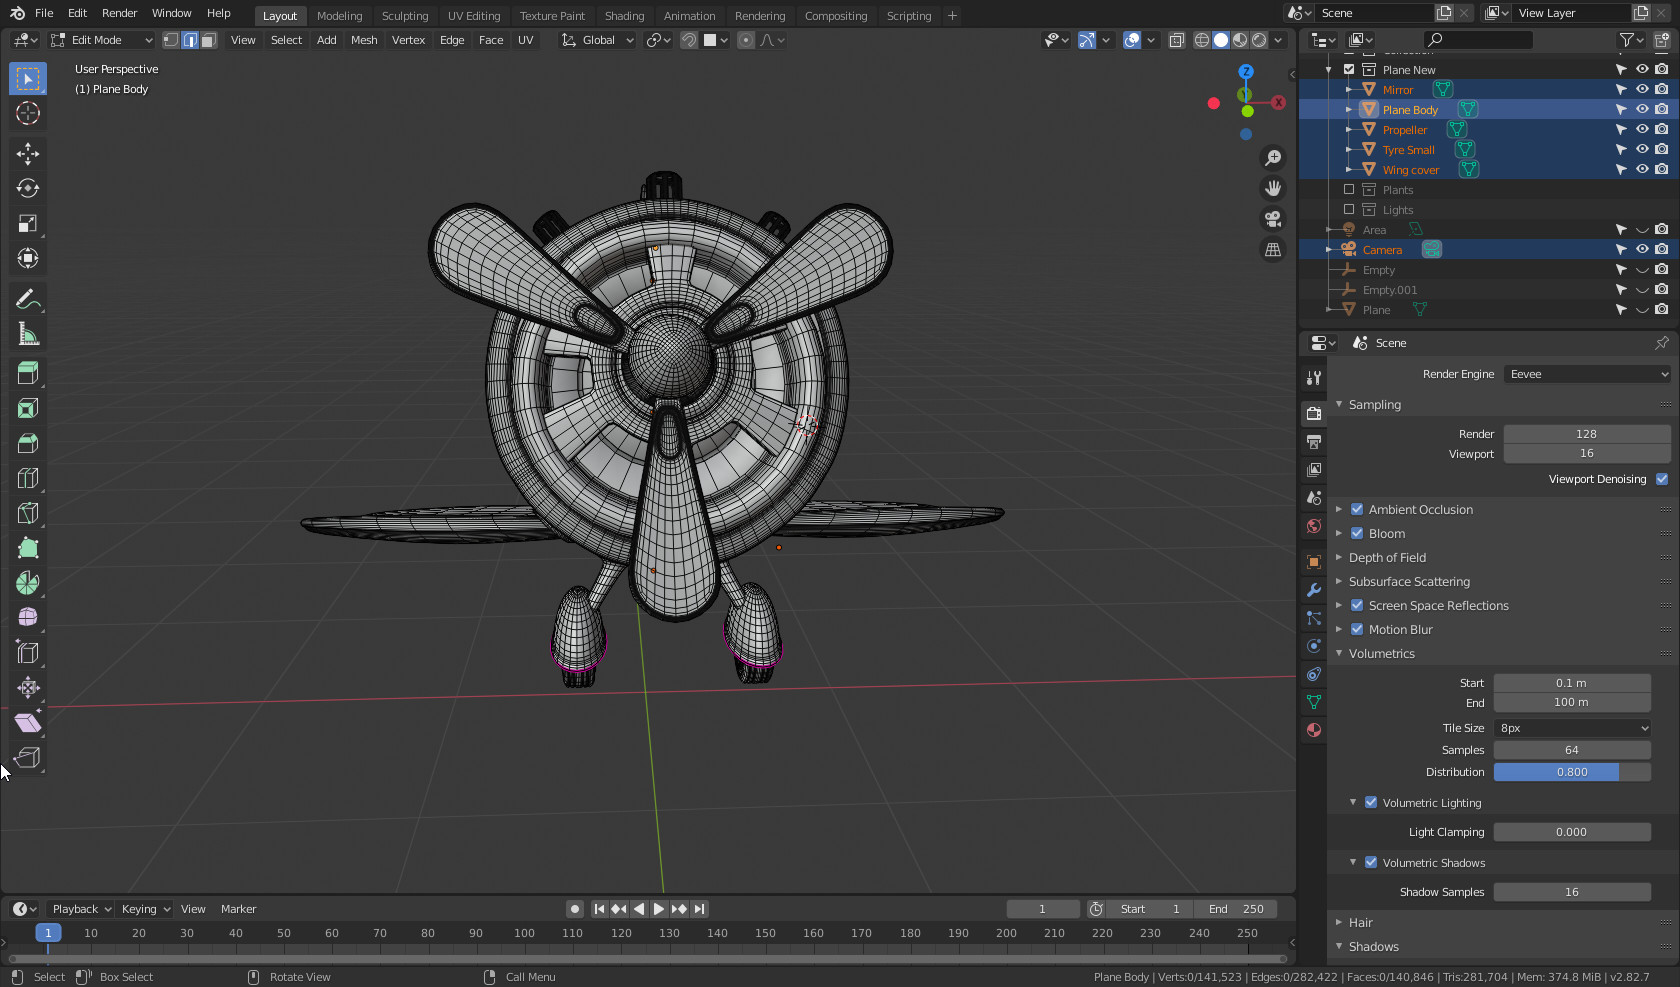This screenshot has height=987, width=1680.
Task: Disable the Ambient Occlusion checkbox
Action: point(1357,509)
